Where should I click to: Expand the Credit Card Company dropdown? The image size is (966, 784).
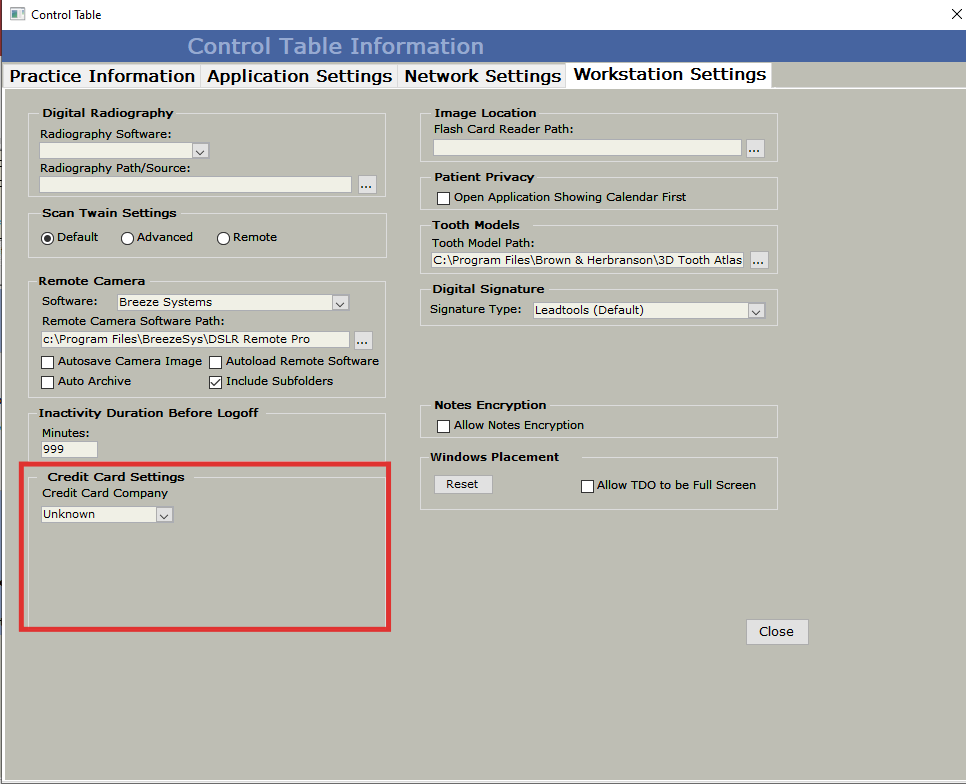pos(165,515)
